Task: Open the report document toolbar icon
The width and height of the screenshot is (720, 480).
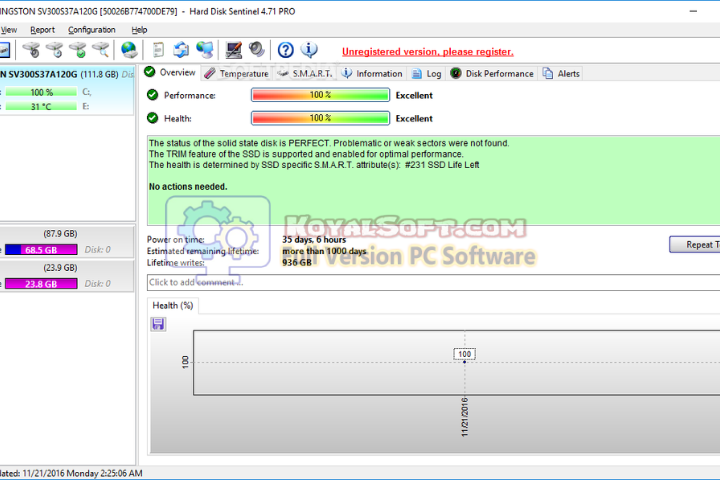Action: 158,50
